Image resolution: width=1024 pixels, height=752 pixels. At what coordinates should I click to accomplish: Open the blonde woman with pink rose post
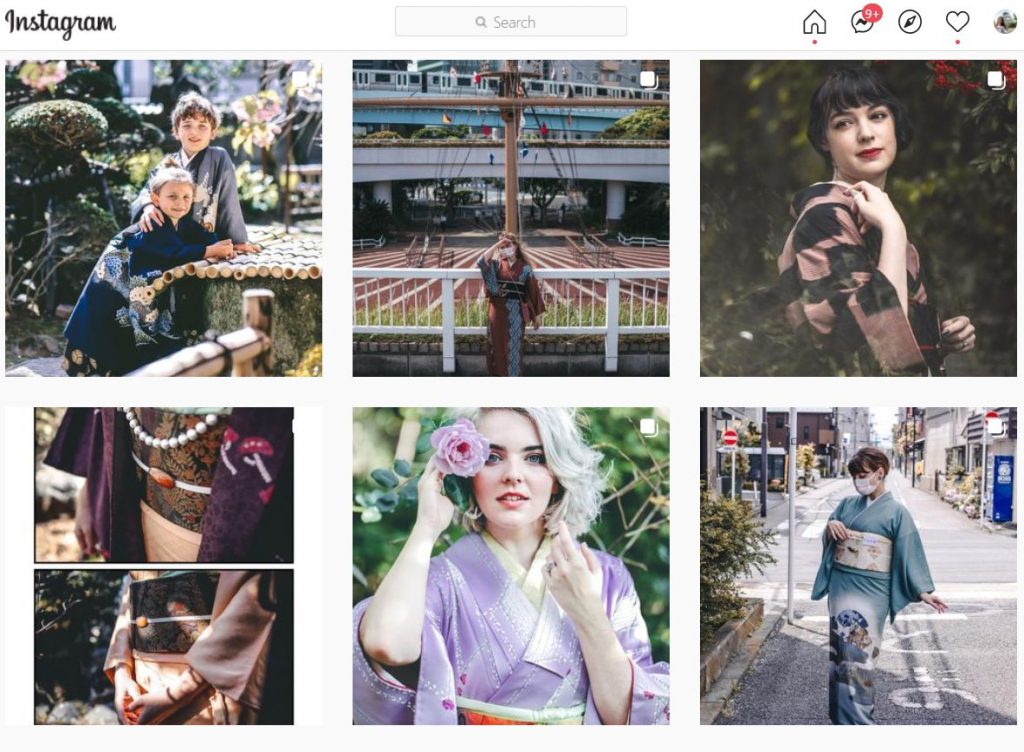511,566
